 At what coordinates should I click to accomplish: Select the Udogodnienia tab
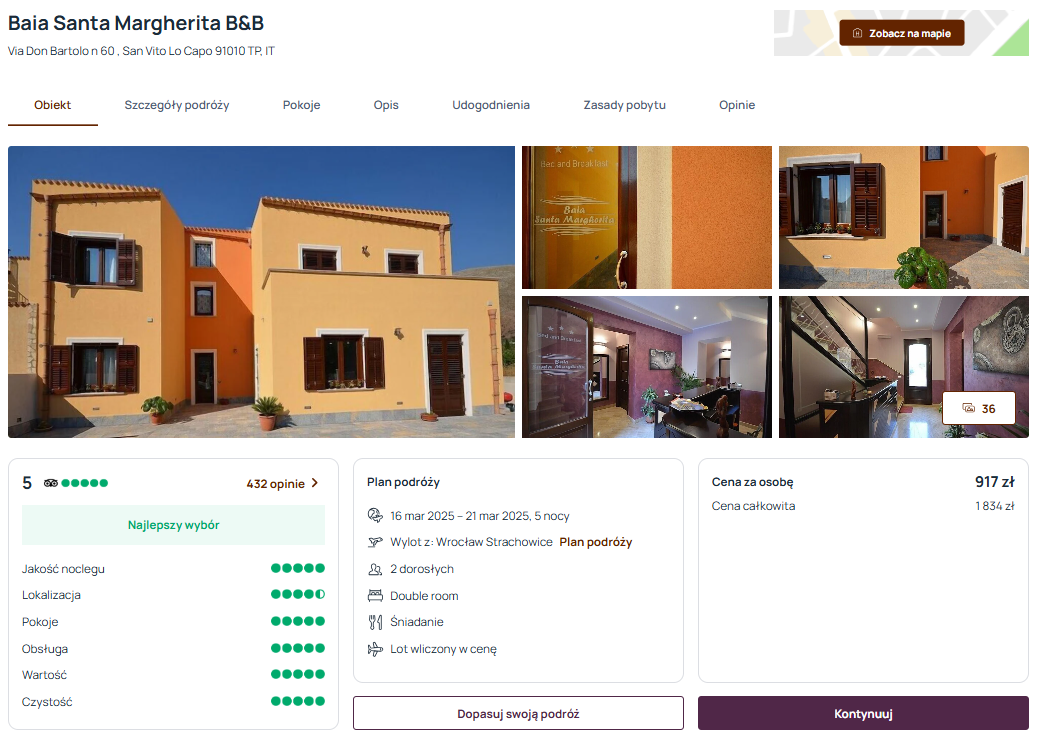(x=491, y=105)
